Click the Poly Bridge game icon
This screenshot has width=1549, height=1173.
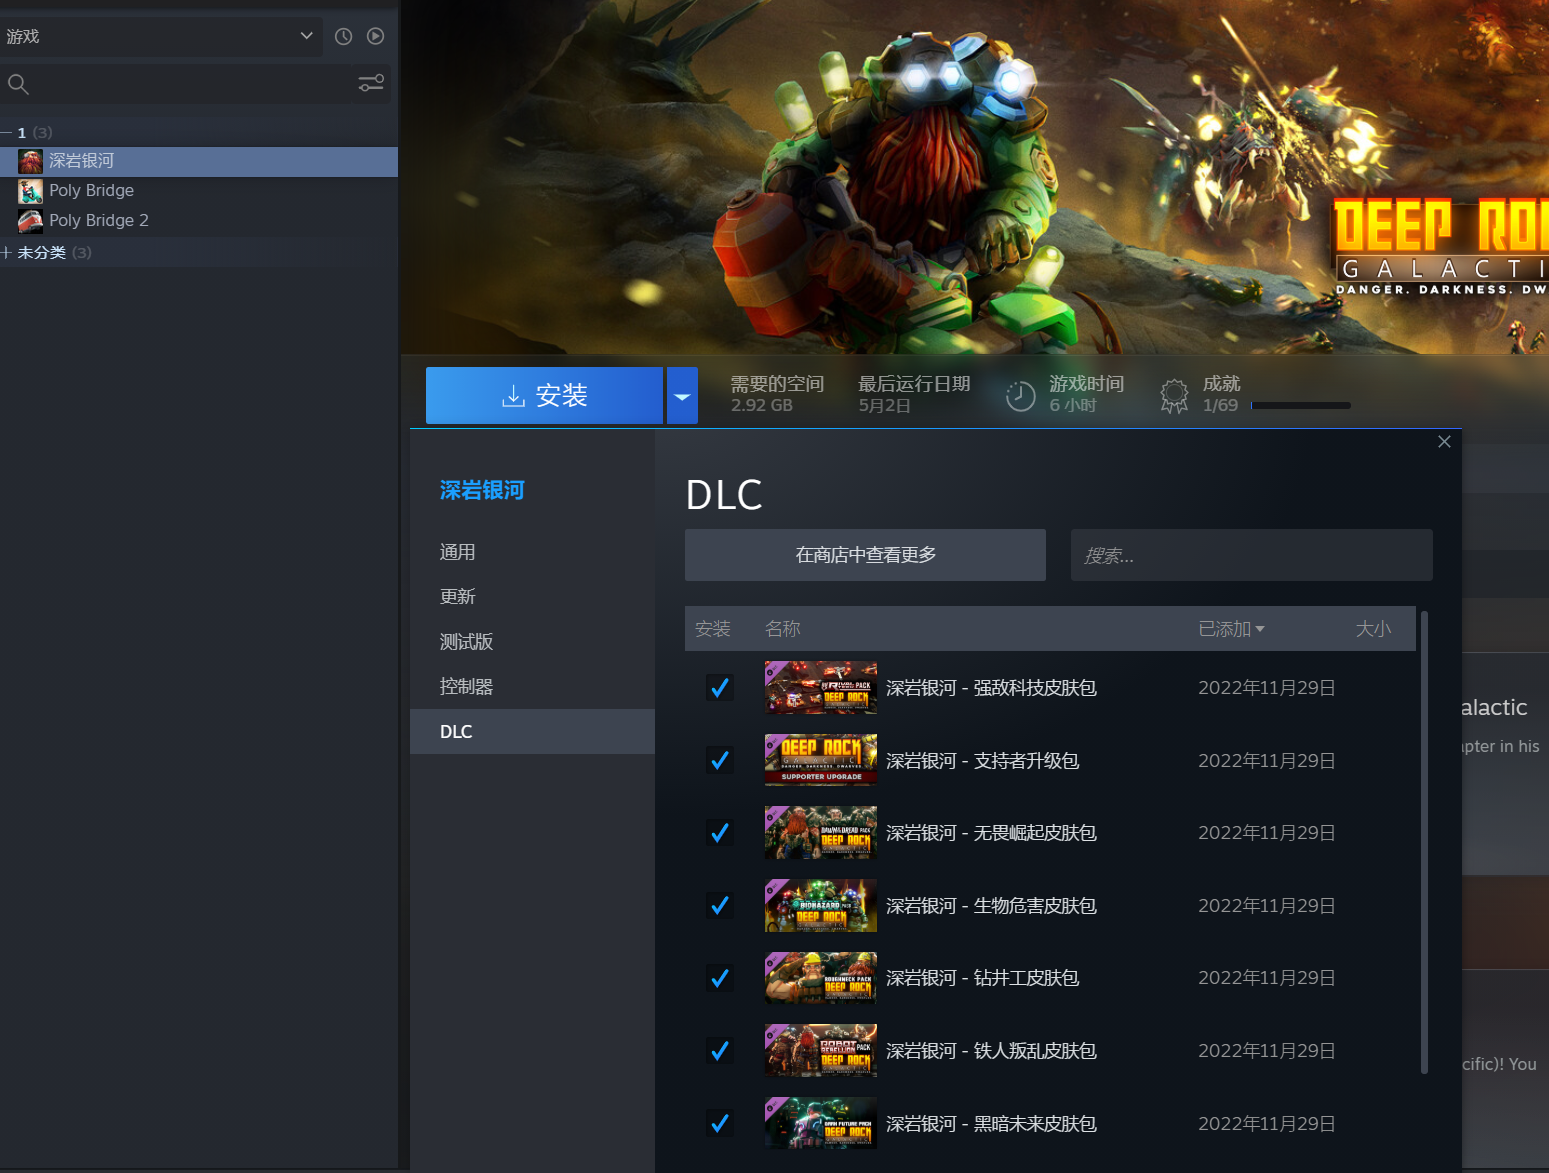(30, 191)
